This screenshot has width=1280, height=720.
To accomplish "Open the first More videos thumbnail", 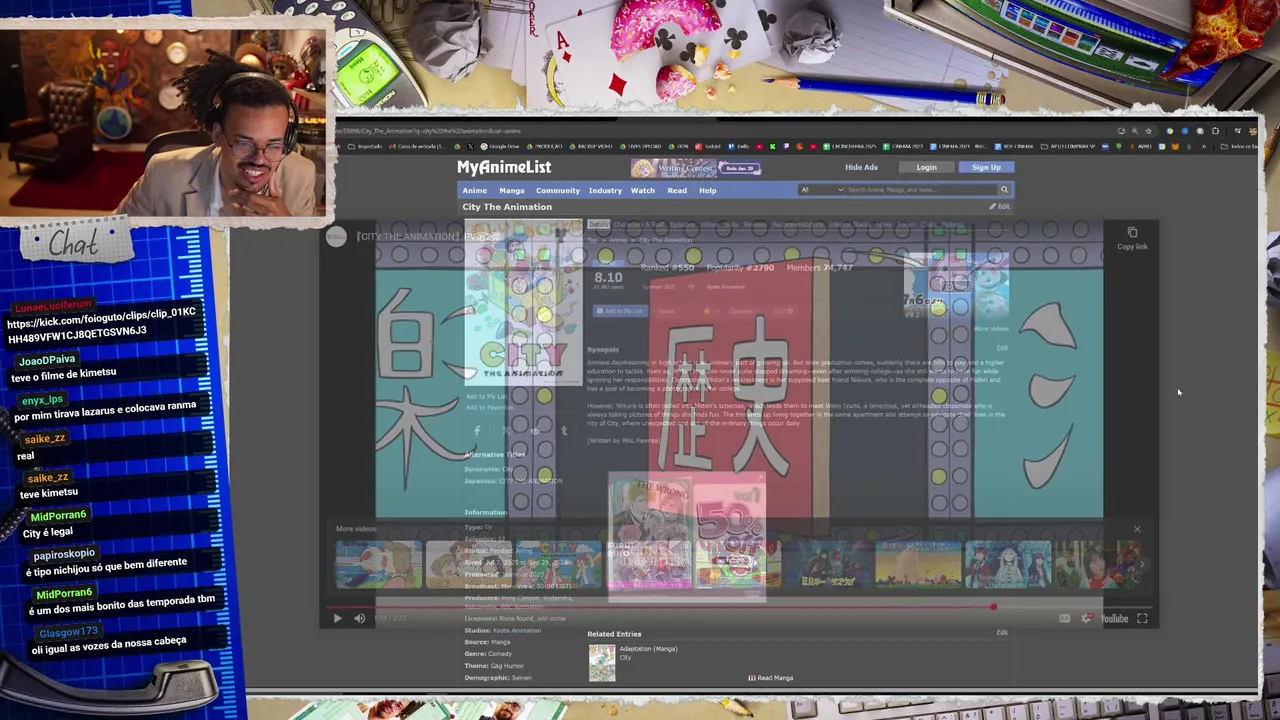I will click(x=378, y=564).
